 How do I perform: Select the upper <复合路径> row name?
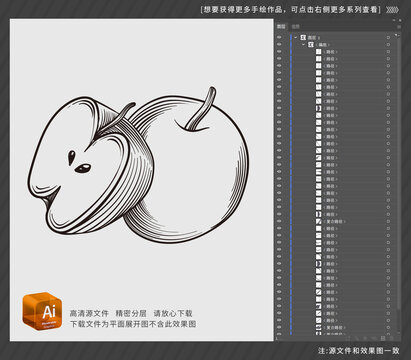[334, 221]
